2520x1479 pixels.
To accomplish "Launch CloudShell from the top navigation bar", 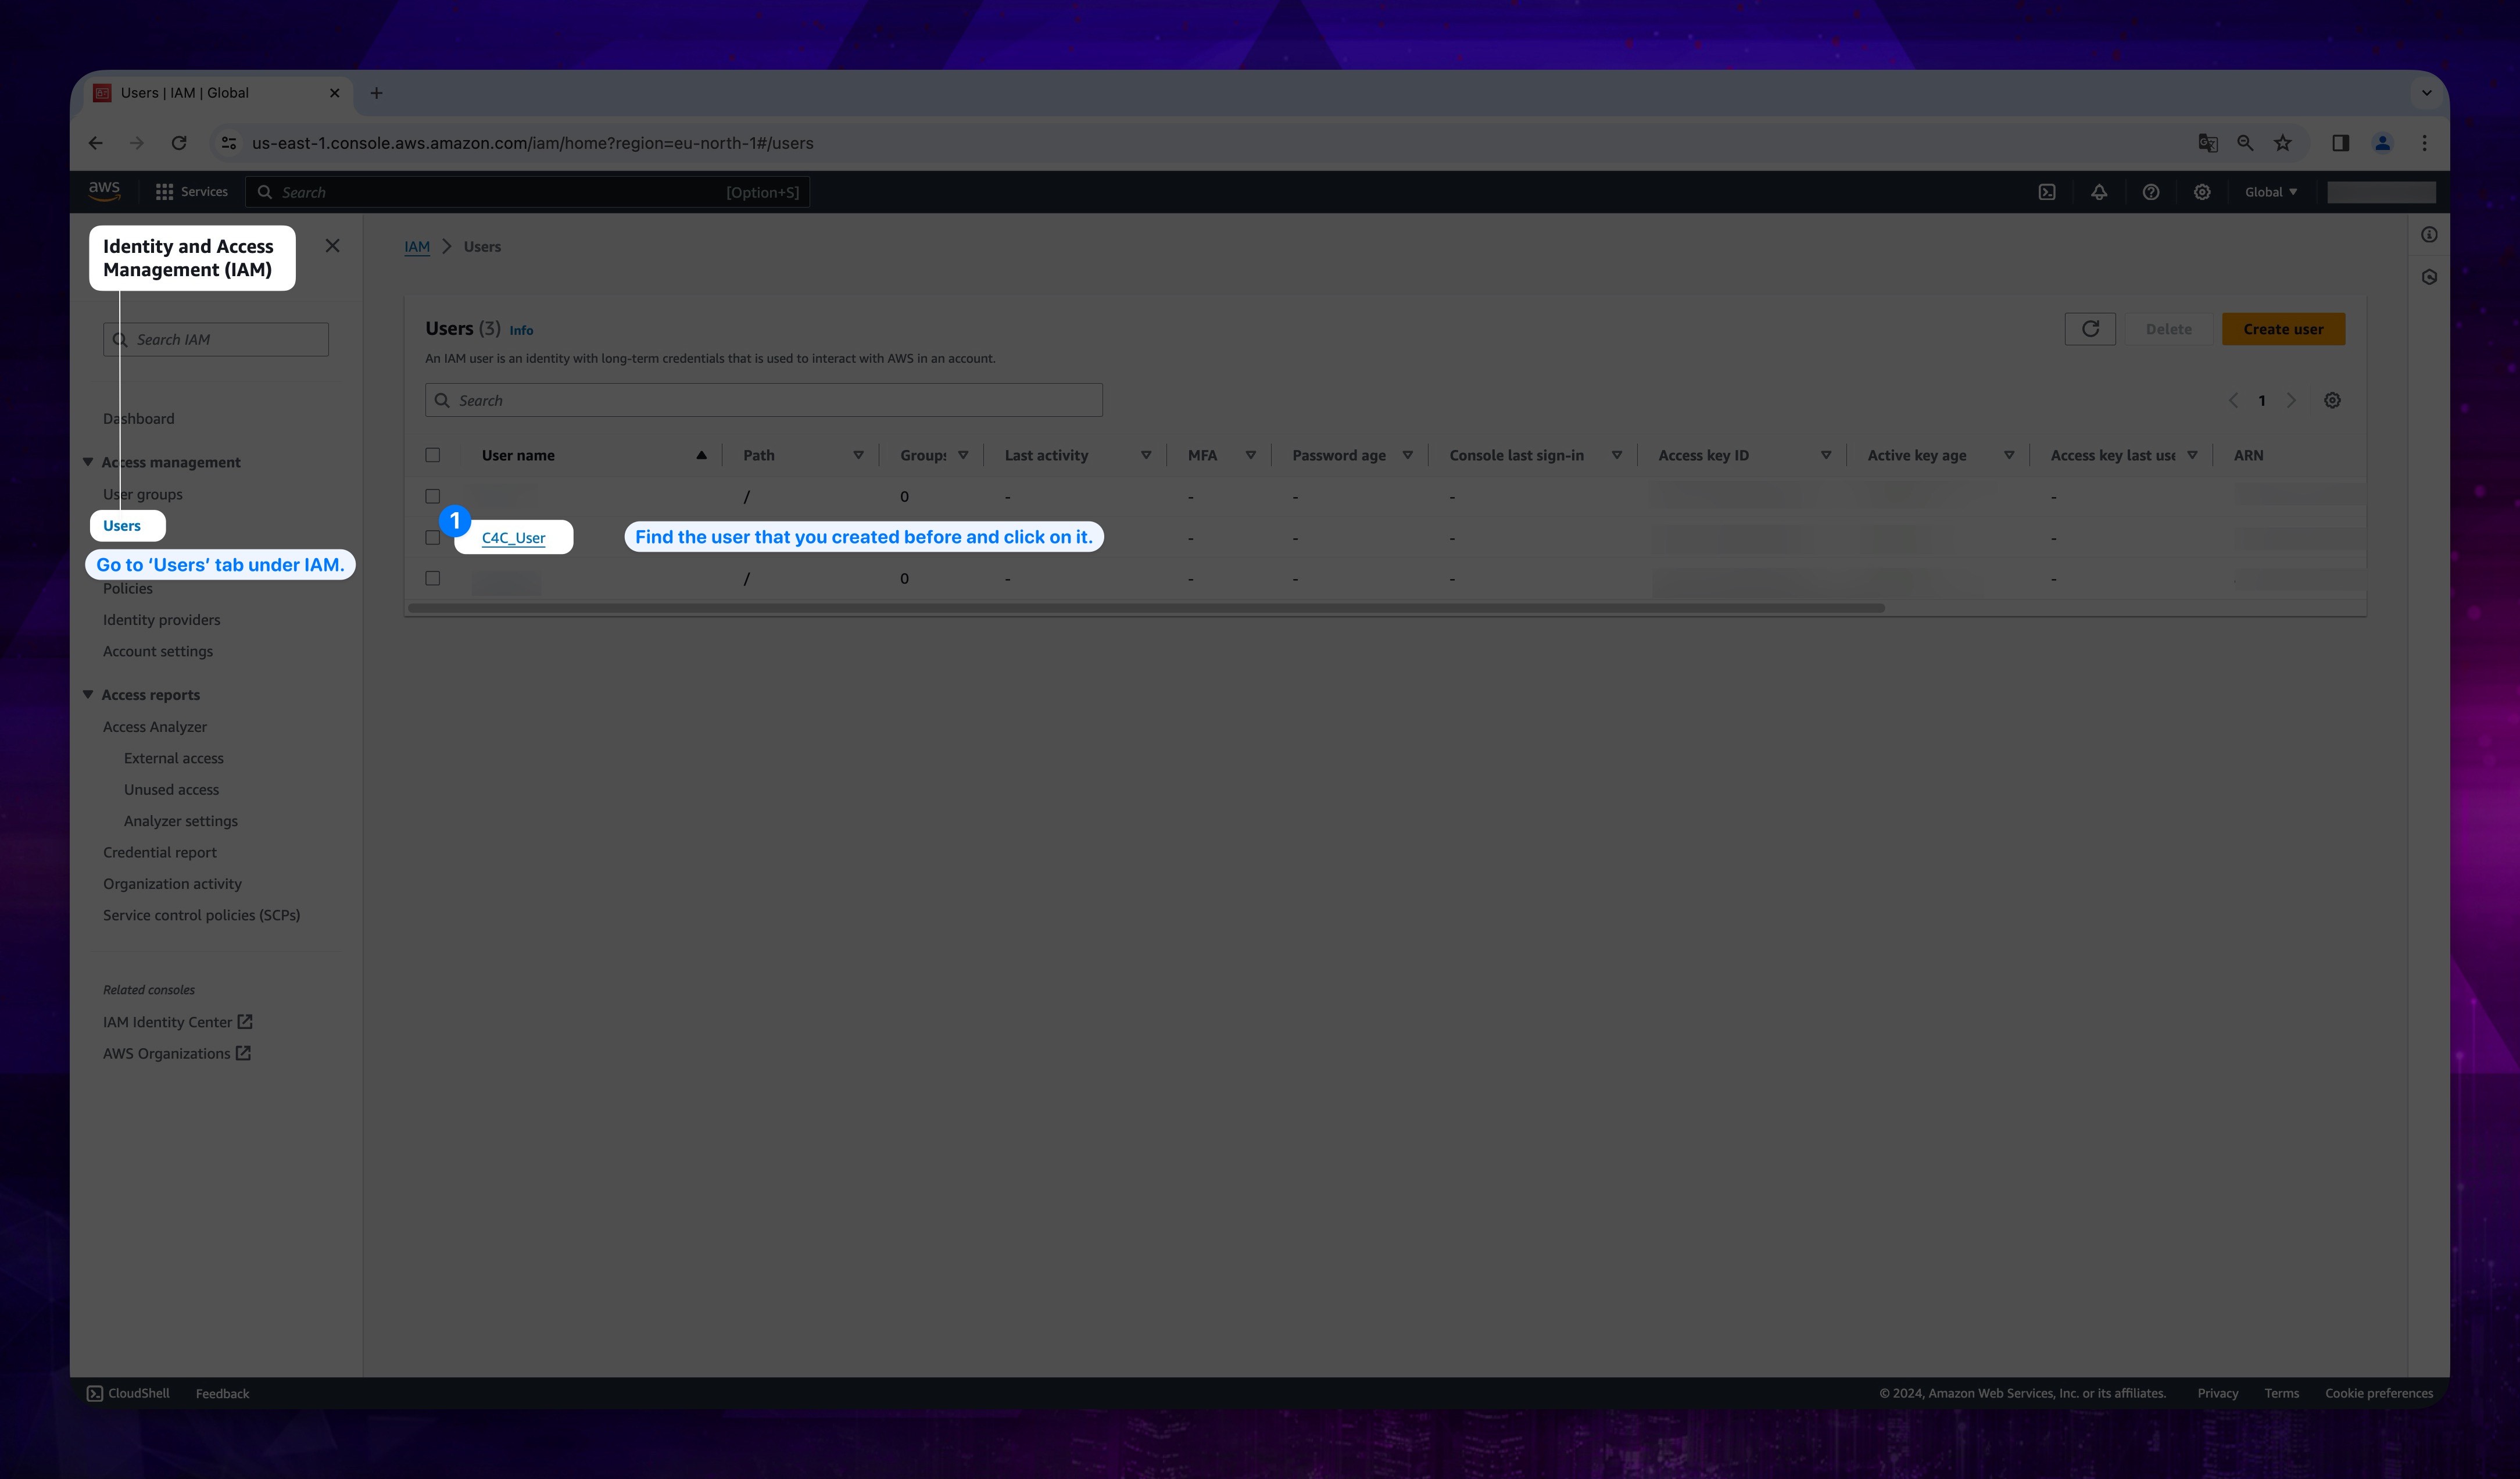I will (2047, 192).
